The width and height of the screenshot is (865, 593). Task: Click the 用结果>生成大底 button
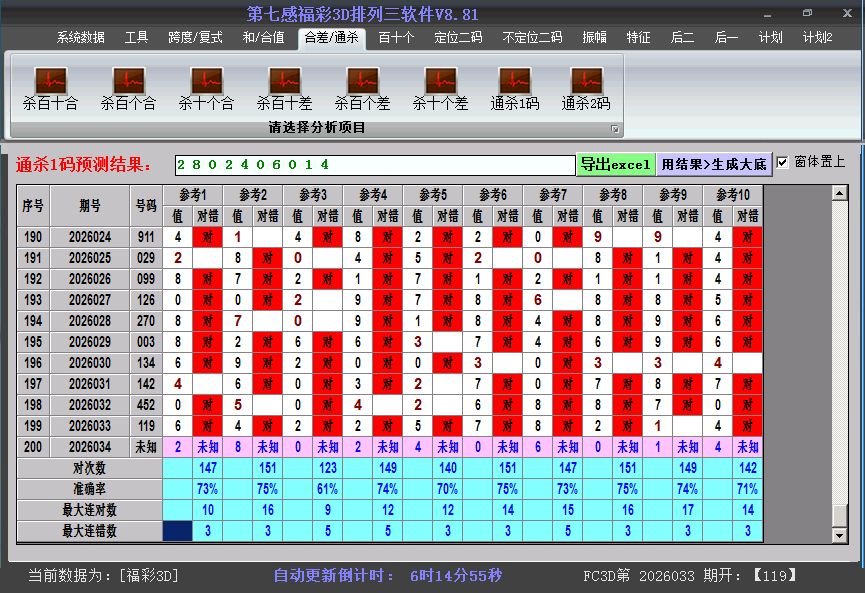coord(714,164)
